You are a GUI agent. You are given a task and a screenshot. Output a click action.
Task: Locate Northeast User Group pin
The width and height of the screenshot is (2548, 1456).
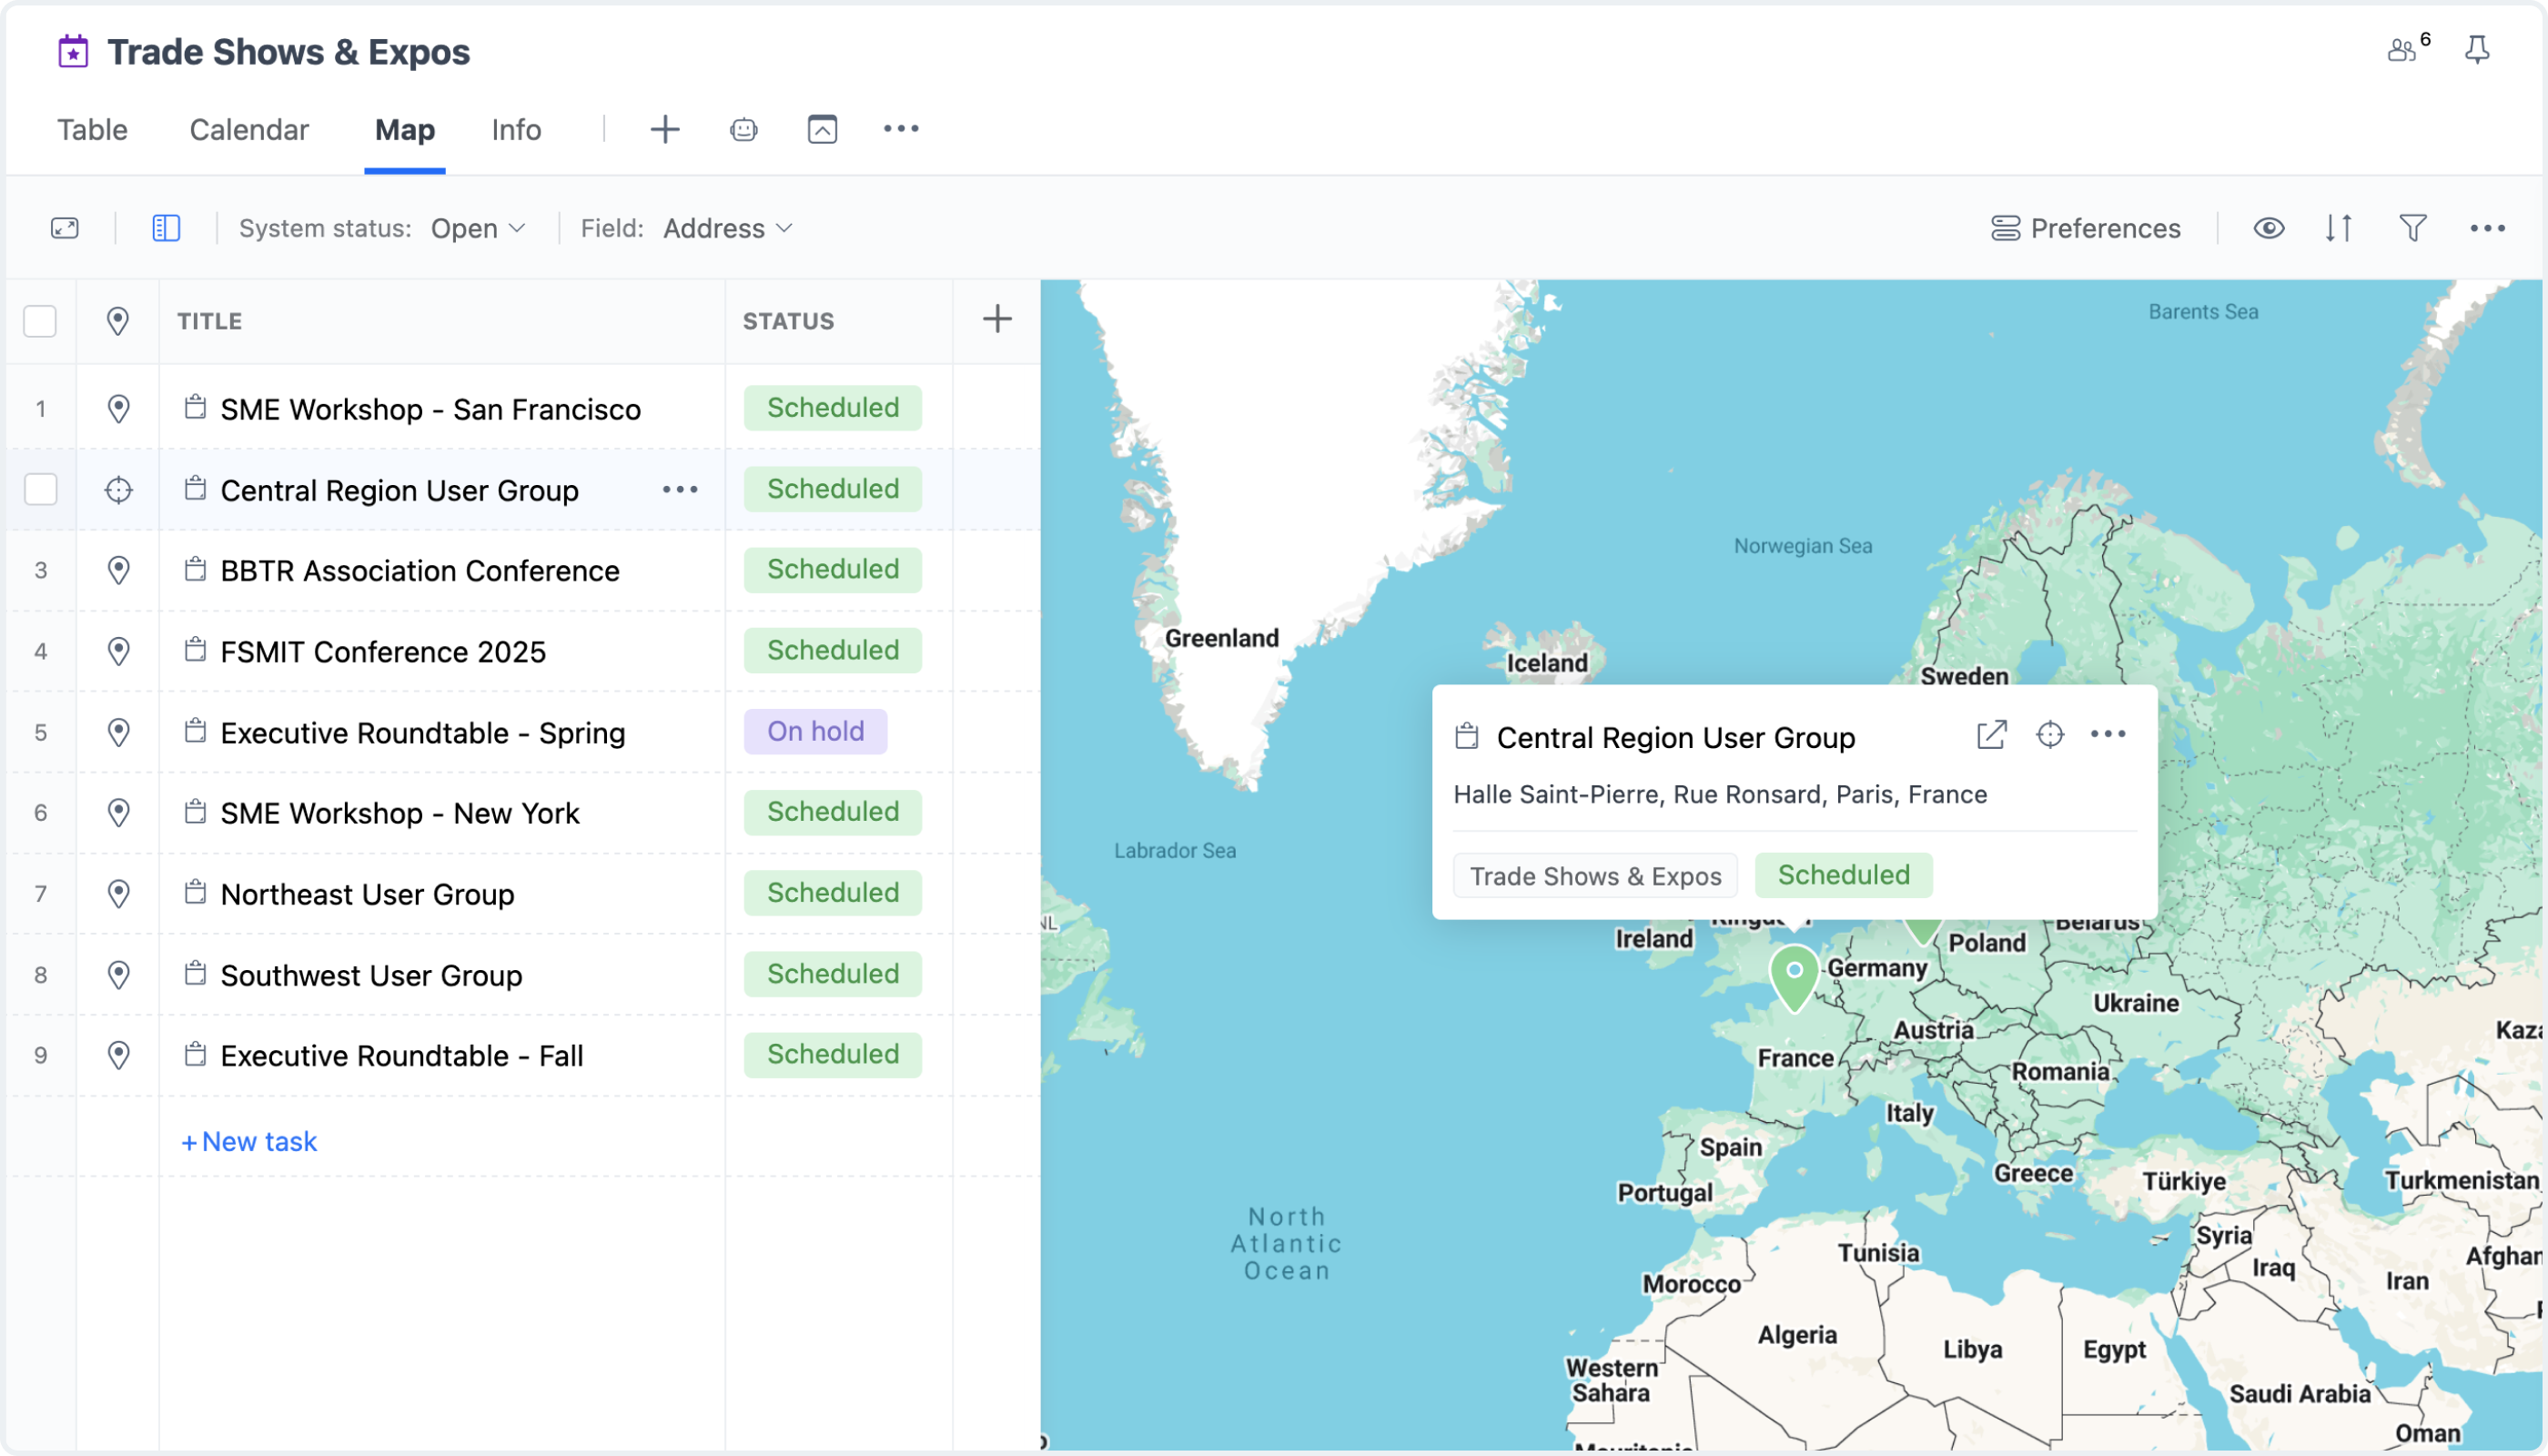point(118,893)
